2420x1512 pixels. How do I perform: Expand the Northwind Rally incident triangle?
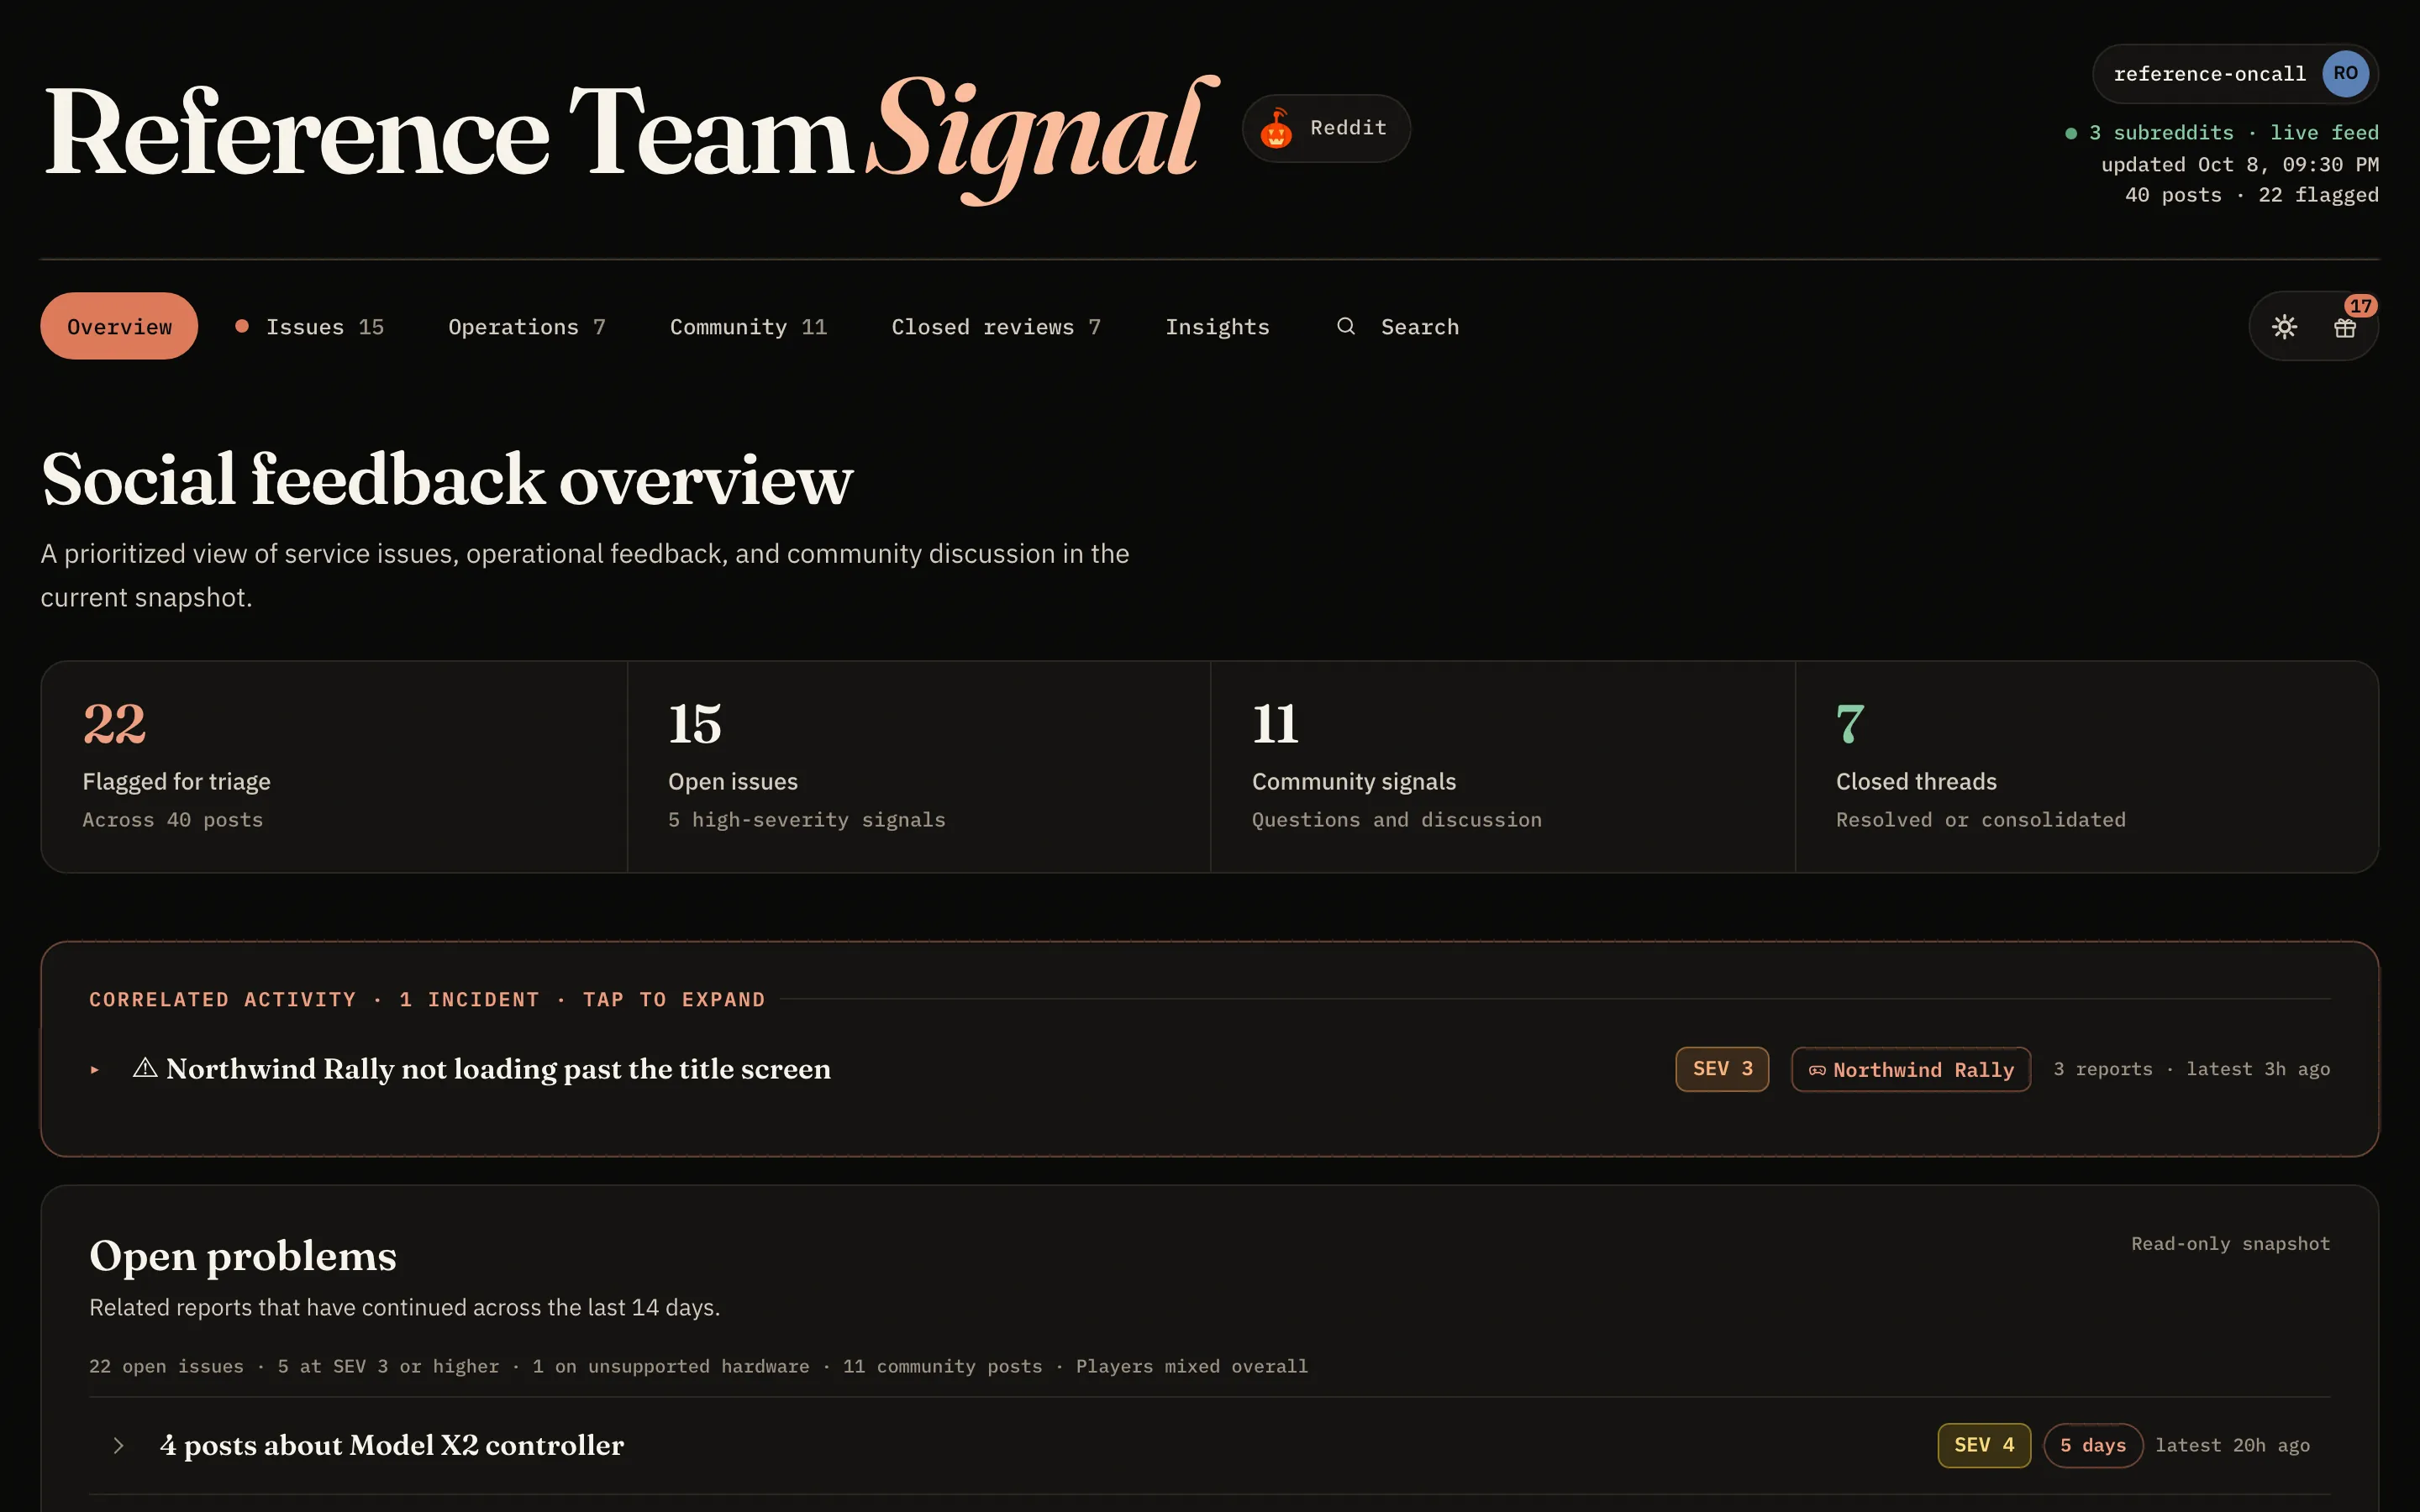click(x=95, y=1070)
